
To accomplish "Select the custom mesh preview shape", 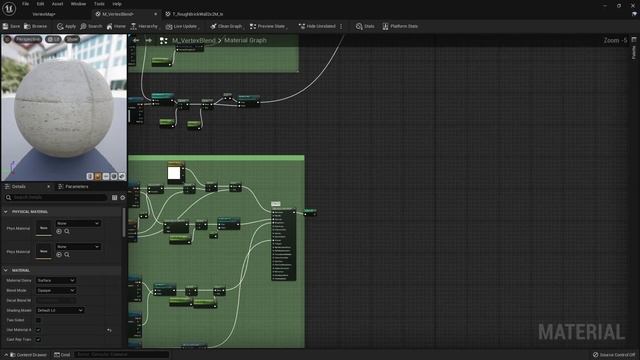I will point(122,176).
